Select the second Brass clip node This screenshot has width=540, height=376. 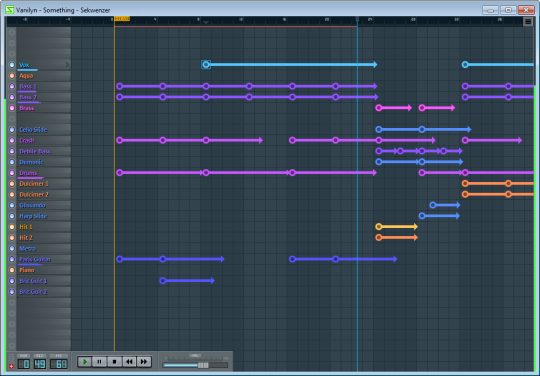click(422, 108)
